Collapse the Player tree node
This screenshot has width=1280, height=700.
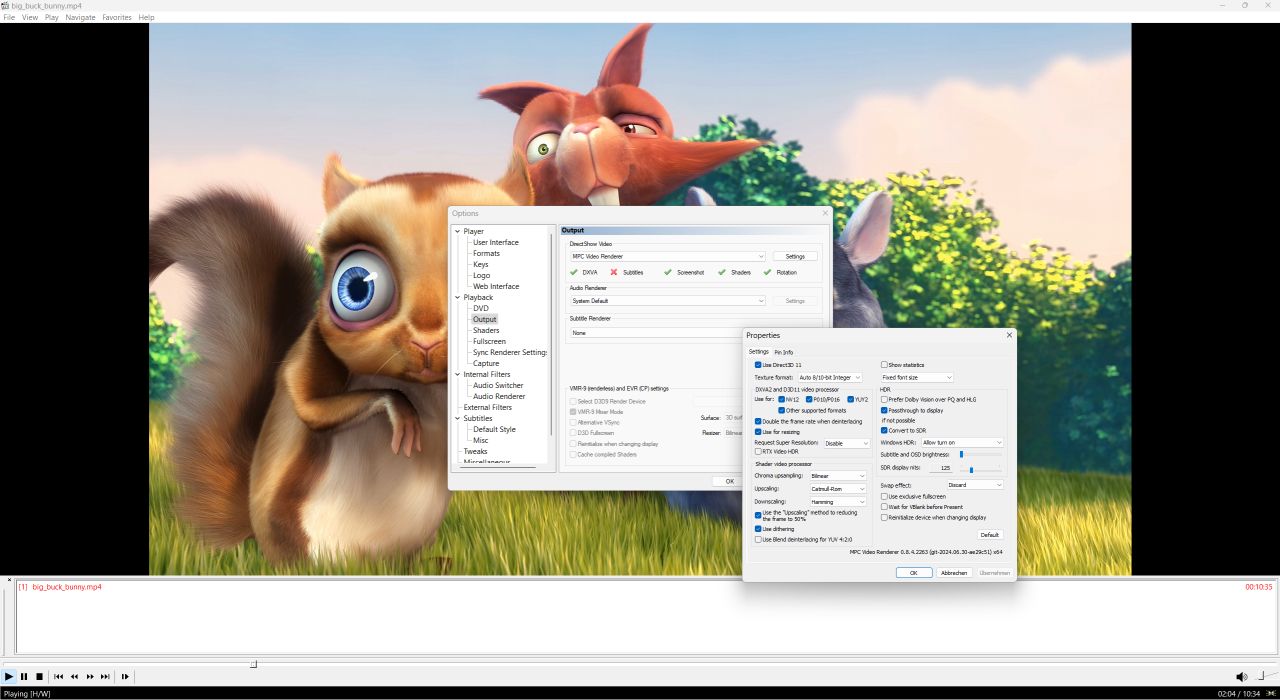click(x=458, y=231)
